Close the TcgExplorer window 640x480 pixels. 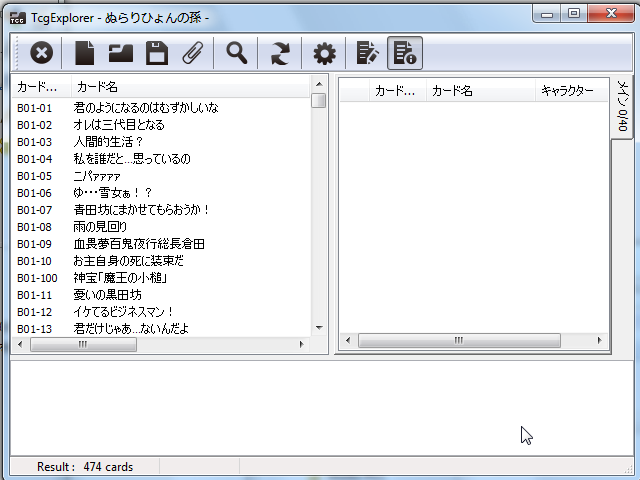611,14
